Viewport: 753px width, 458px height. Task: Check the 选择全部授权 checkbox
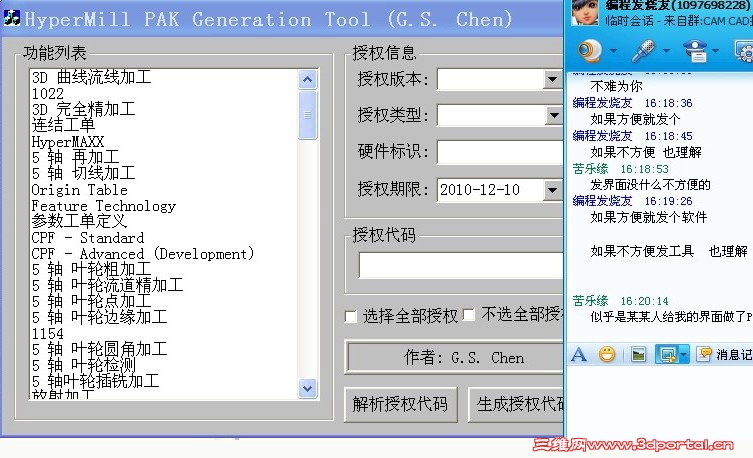pyautogui.click(x=351, y=317)
